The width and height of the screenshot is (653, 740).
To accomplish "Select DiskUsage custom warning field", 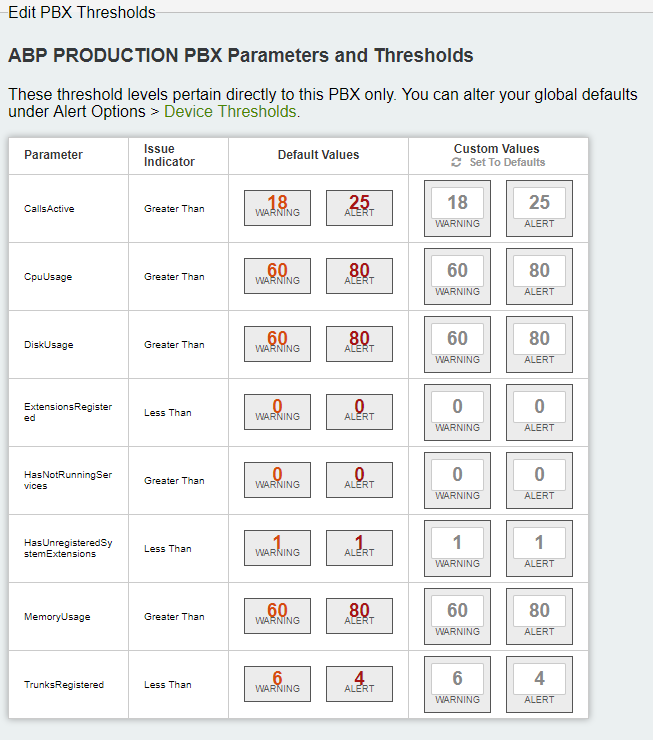I will point(457,338).
